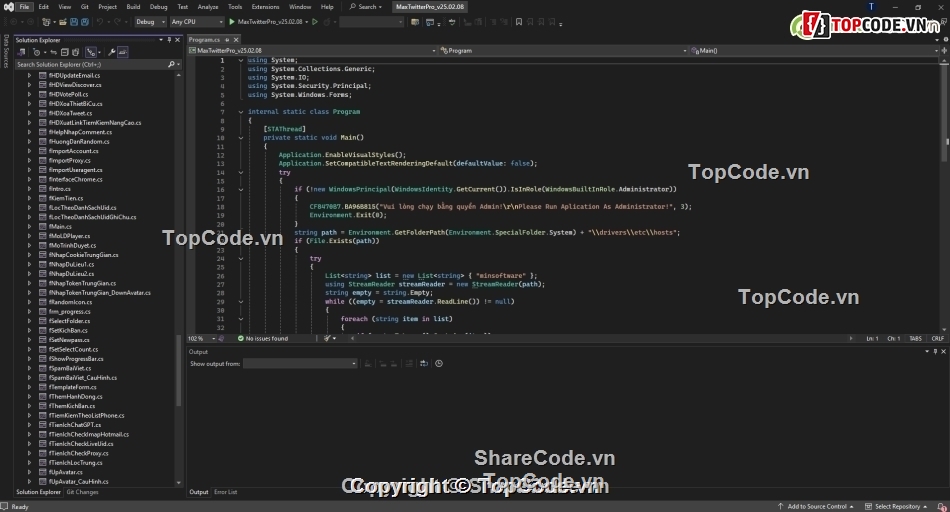Click the notifications bell in the status bar
This screenshot has height=512, width=950.
pyautogui.click(x=942, y=507)
